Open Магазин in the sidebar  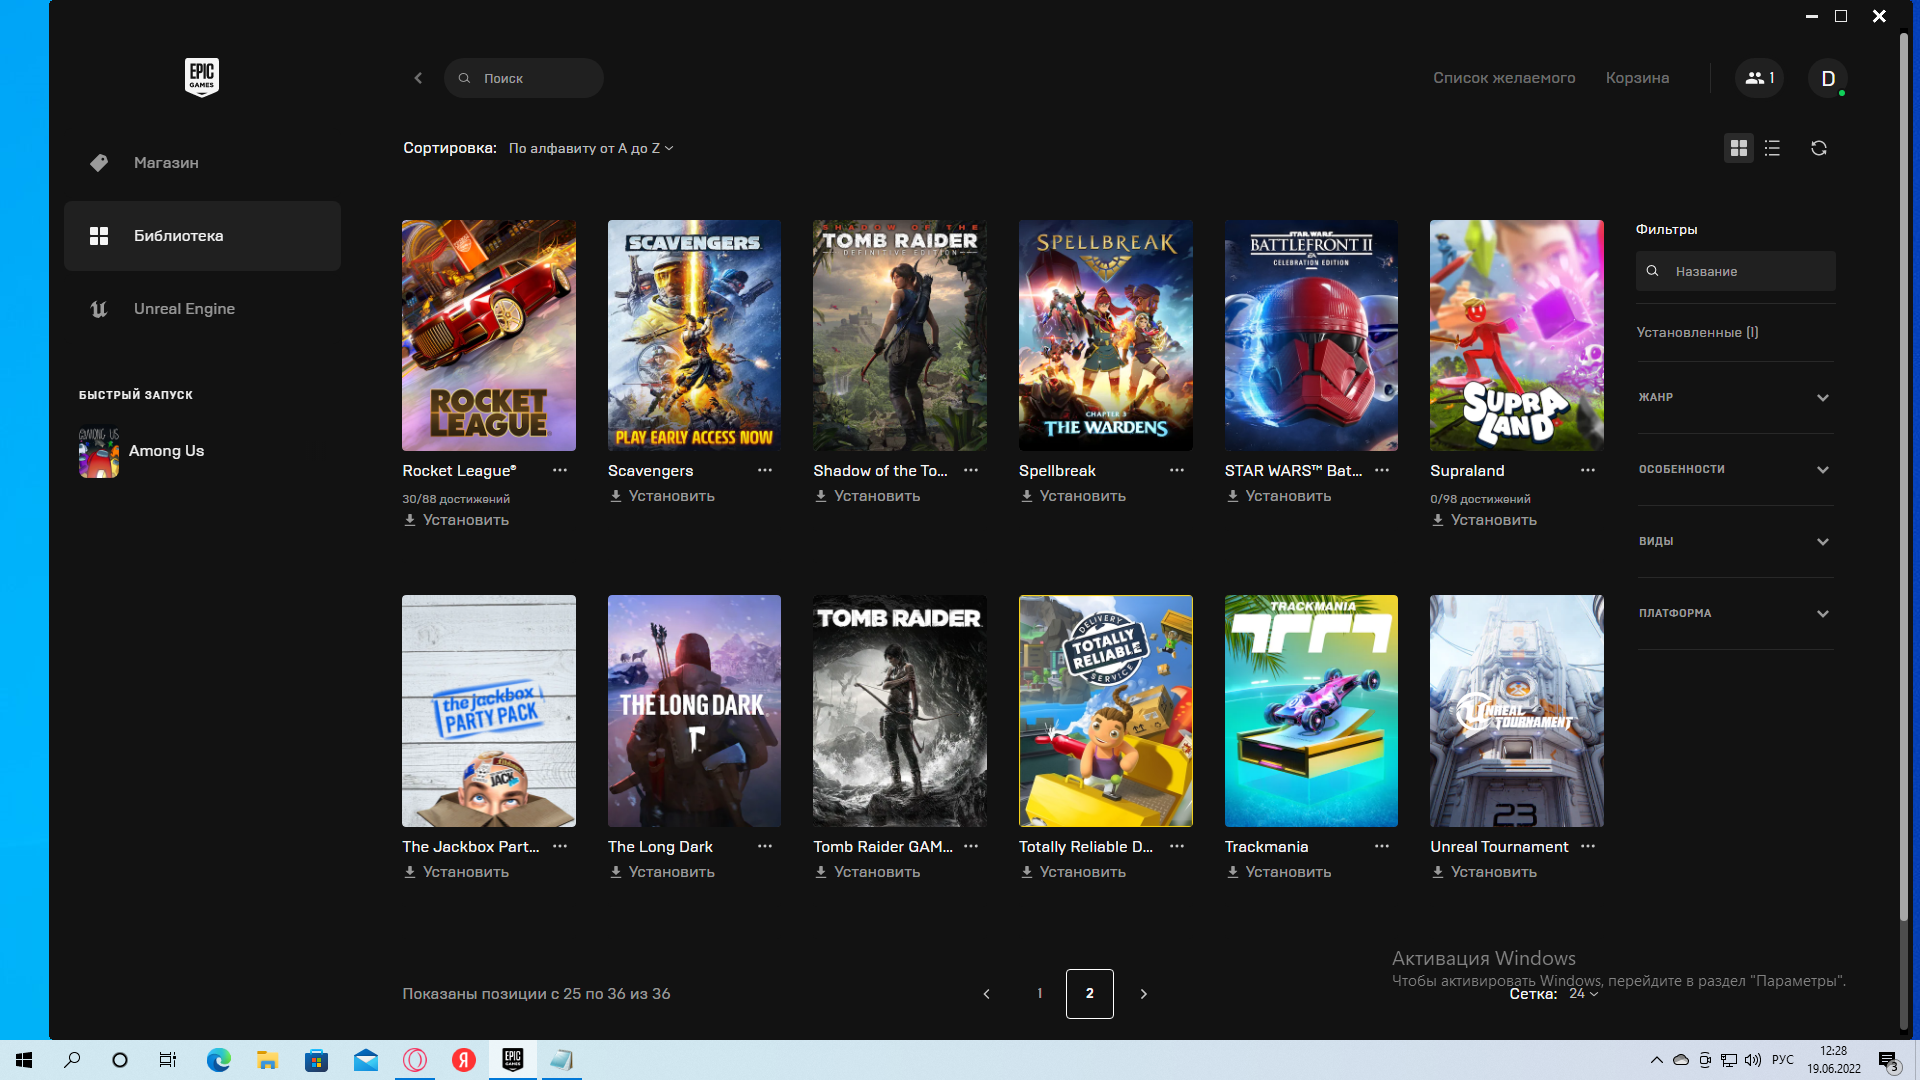tap(202, 163)
